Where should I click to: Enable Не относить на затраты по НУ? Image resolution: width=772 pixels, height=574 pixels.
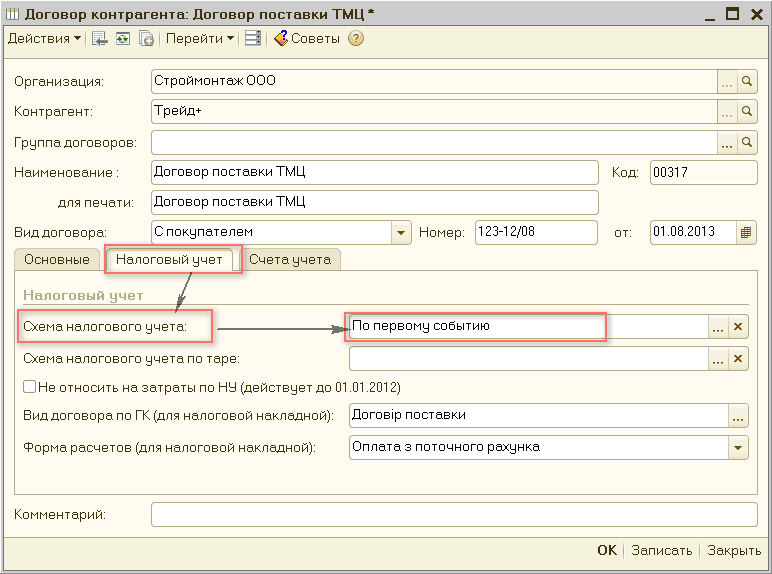pyautogui.click(x=29, y=387)
